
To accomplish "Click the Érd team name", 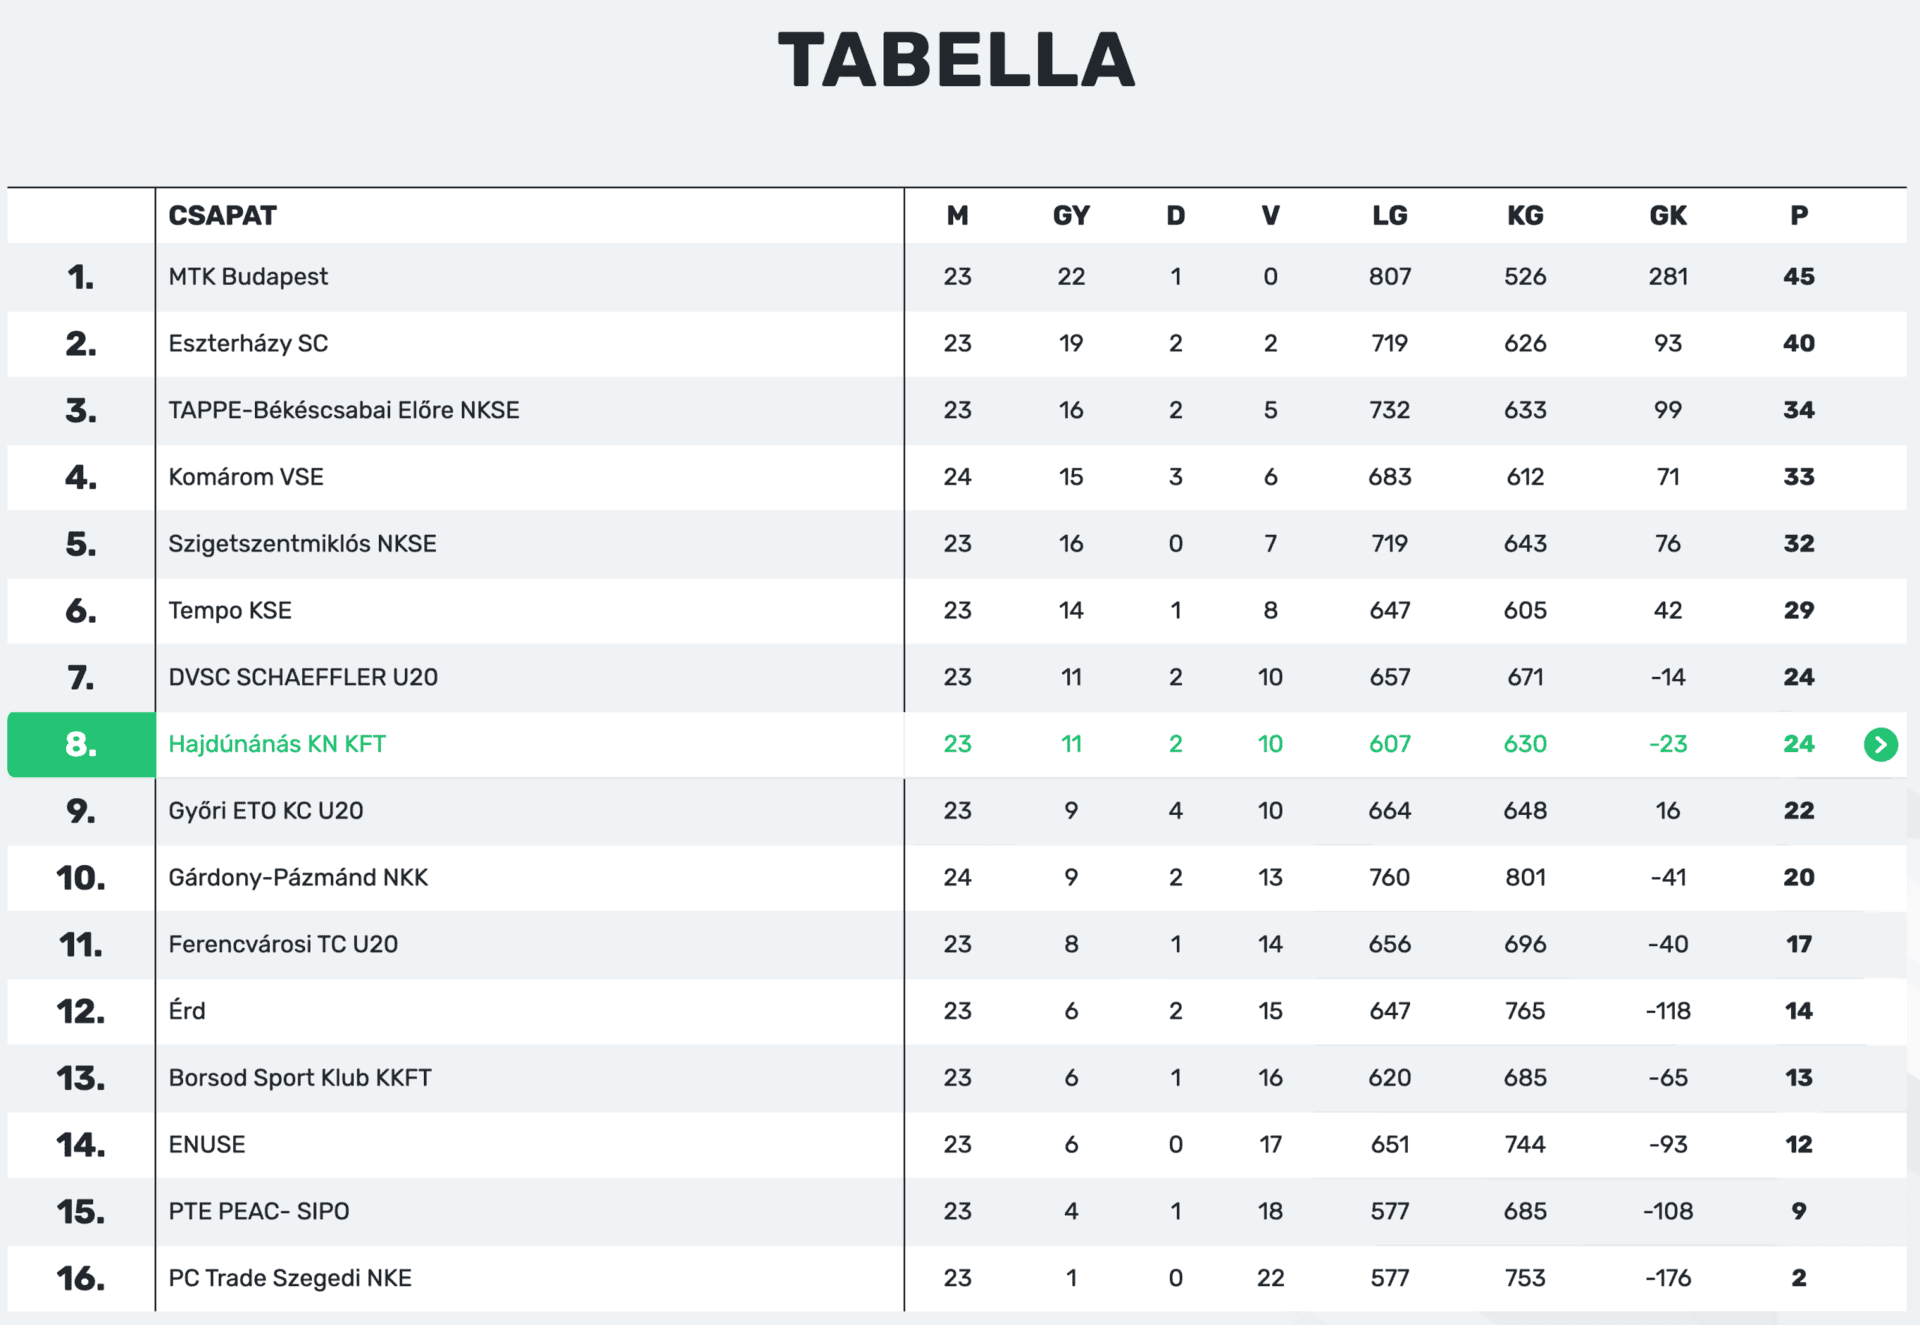I will pos(187,1011).
